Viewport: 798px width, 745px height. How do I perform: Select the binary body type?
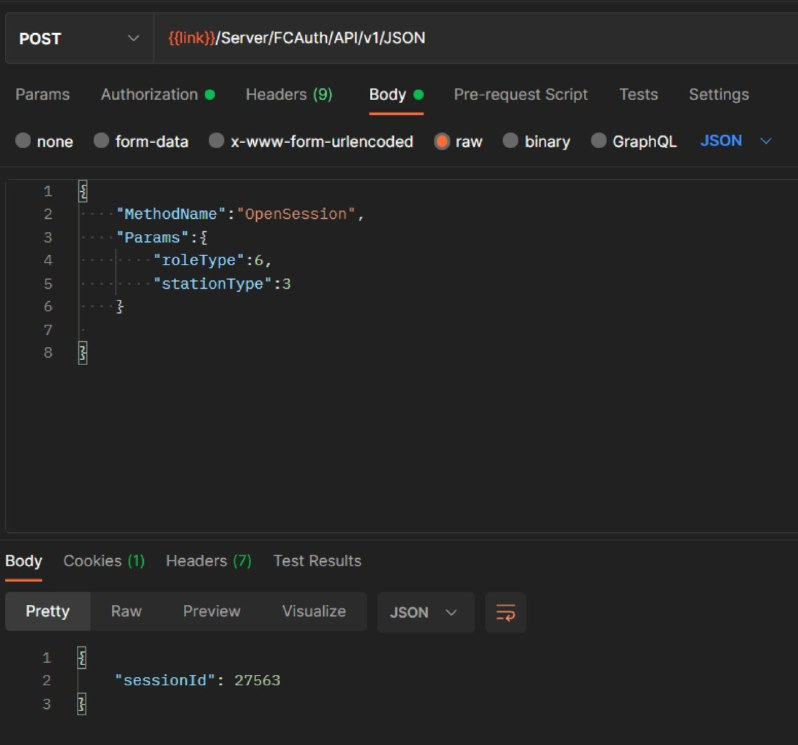click(x=536, y=141)
